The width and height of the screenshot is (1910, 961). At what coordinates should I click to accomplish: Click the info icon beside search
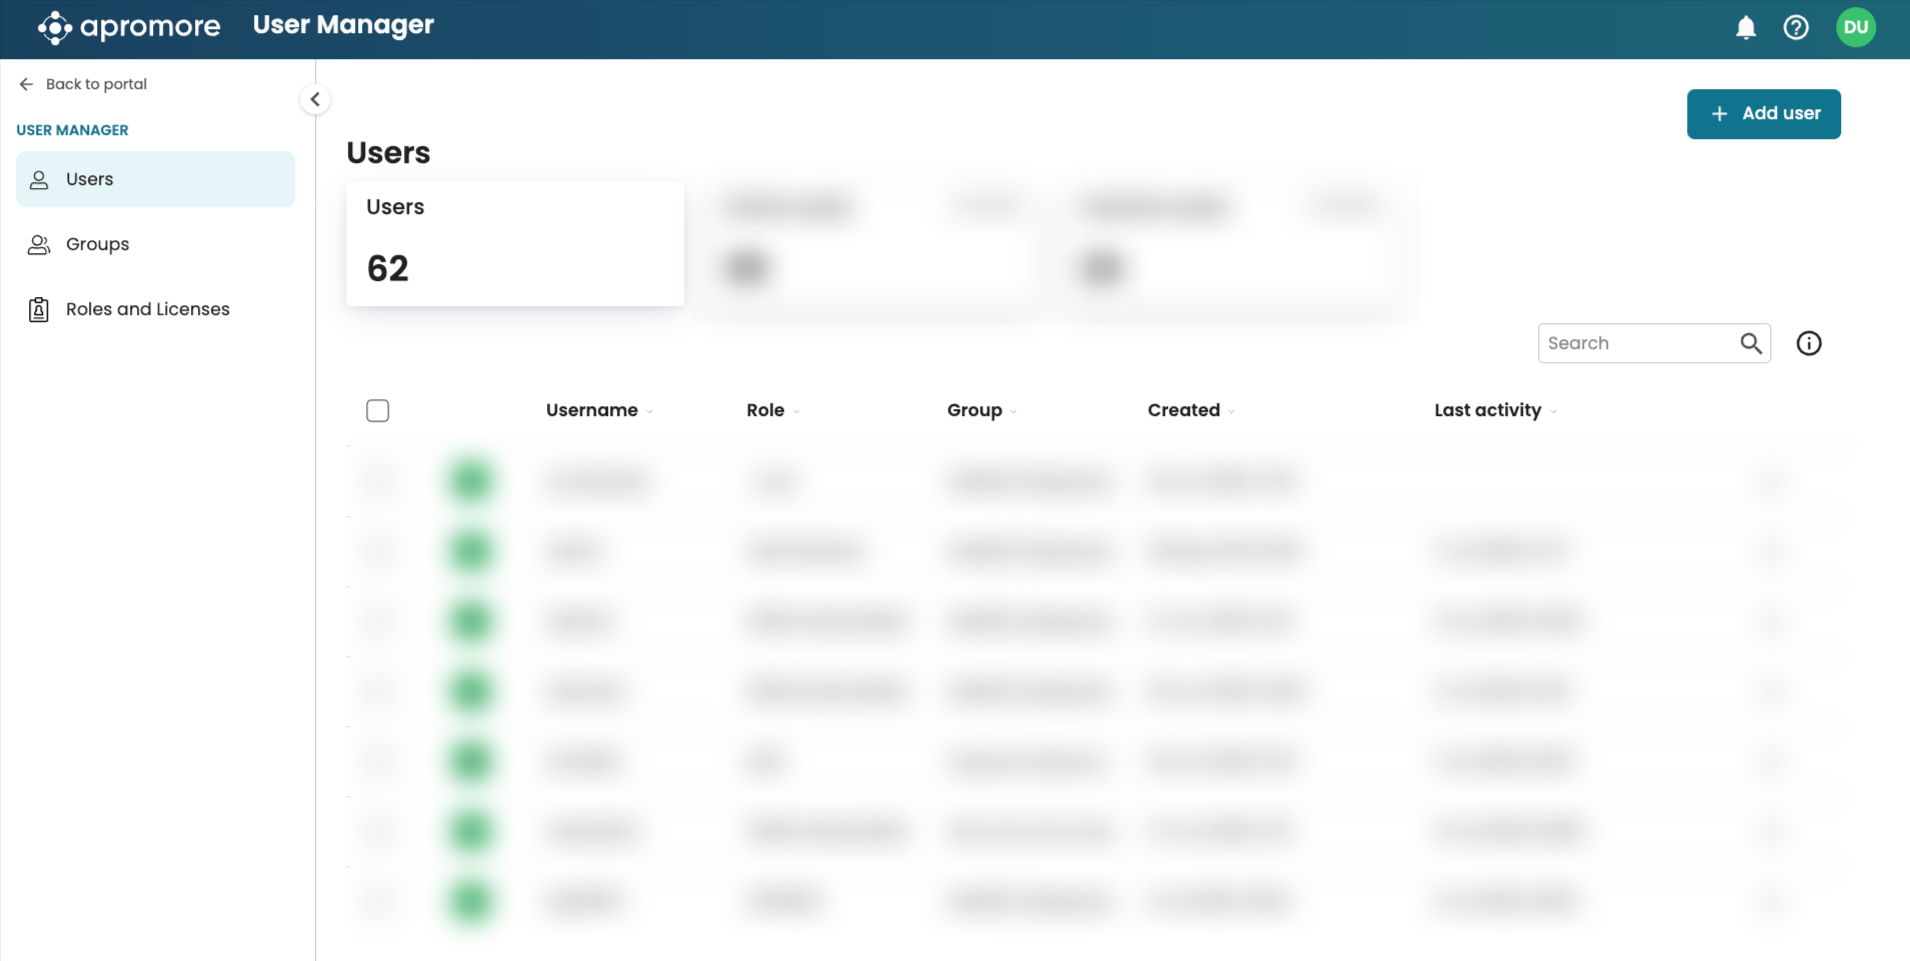point(1808,343)
